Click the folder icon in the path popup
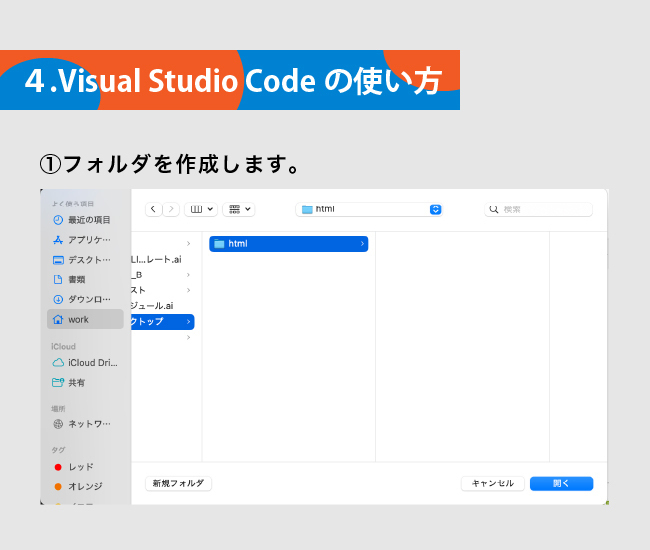 pos(307,209)
